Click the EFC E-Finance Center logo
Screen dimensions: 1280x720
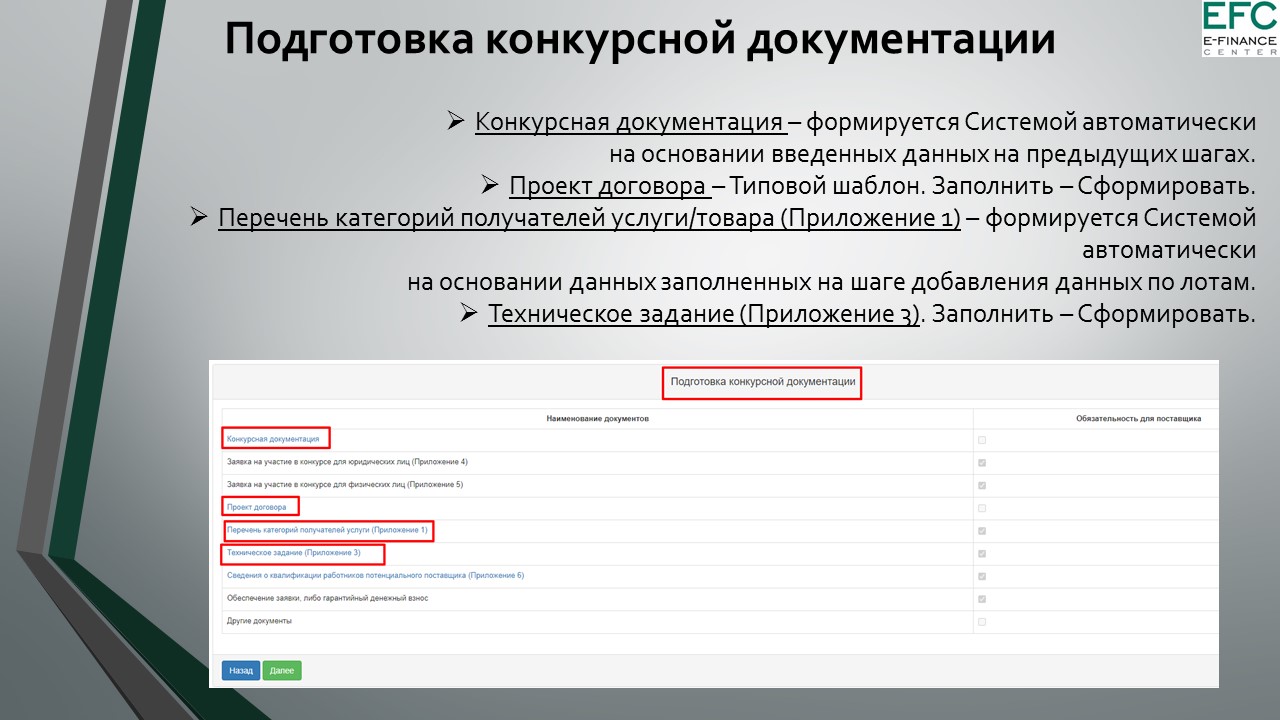pos(1240,28)
